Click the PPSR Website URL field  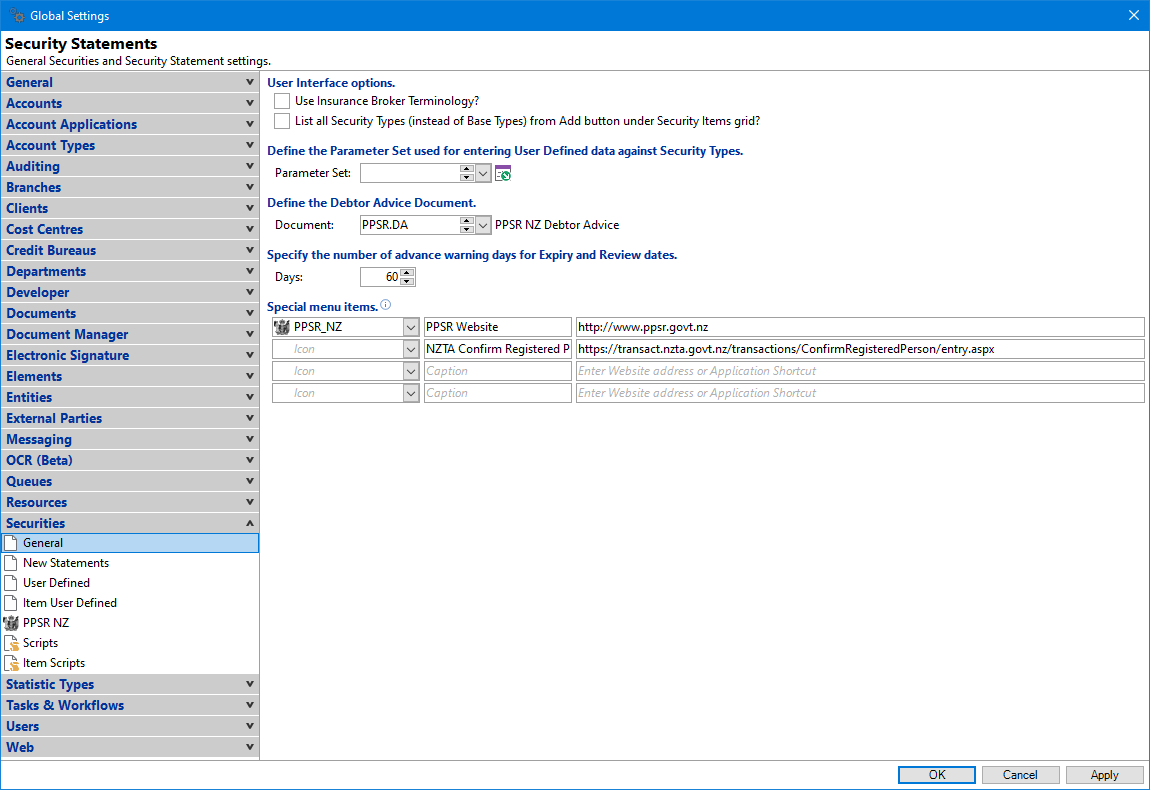[859, 327]
